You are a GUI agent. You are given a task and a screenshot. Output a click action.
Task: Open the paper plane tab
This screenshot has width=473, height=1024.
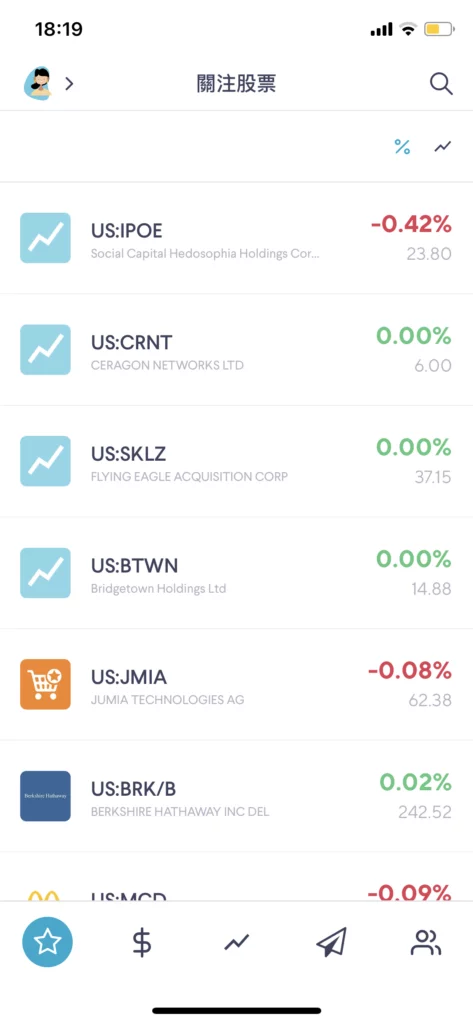331,942
